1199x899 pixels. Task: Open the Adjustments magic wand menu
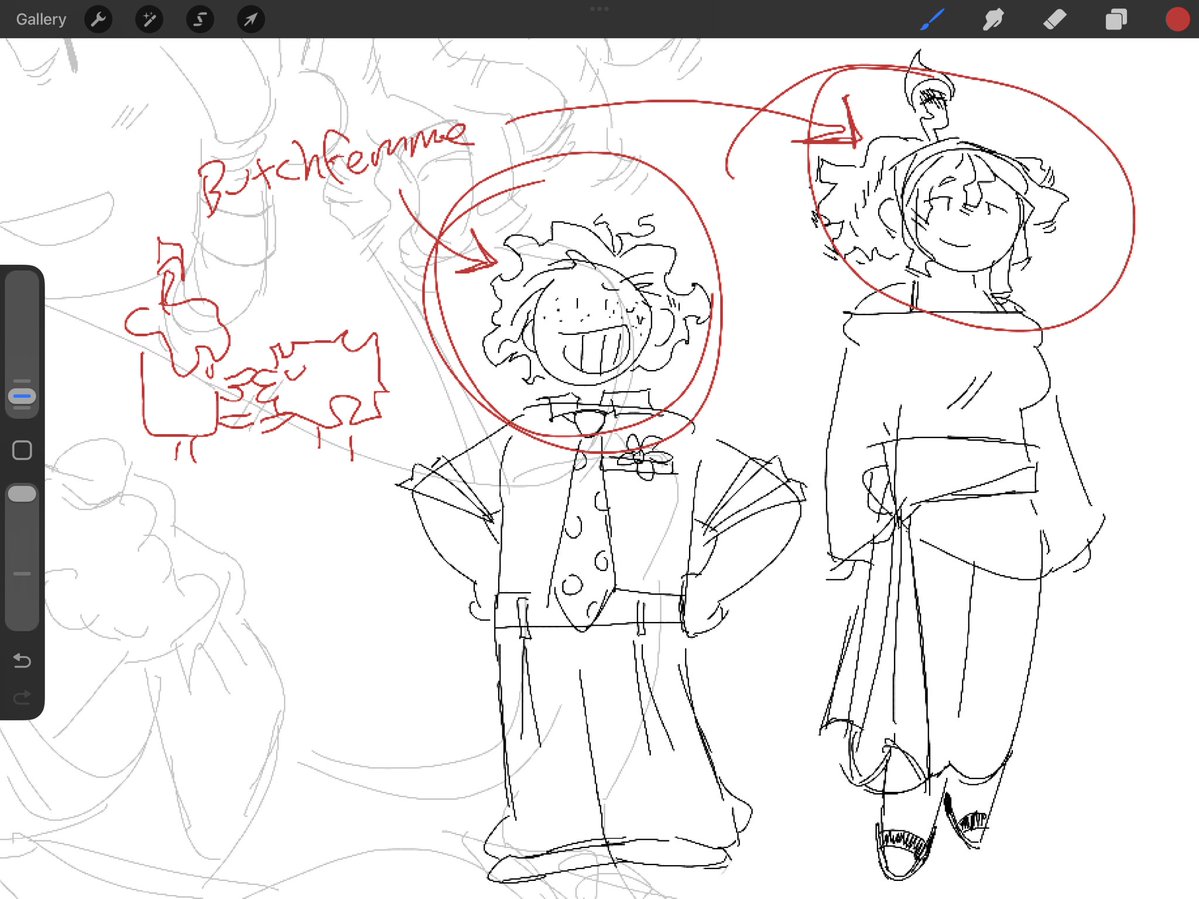click(x=149, y=19)
